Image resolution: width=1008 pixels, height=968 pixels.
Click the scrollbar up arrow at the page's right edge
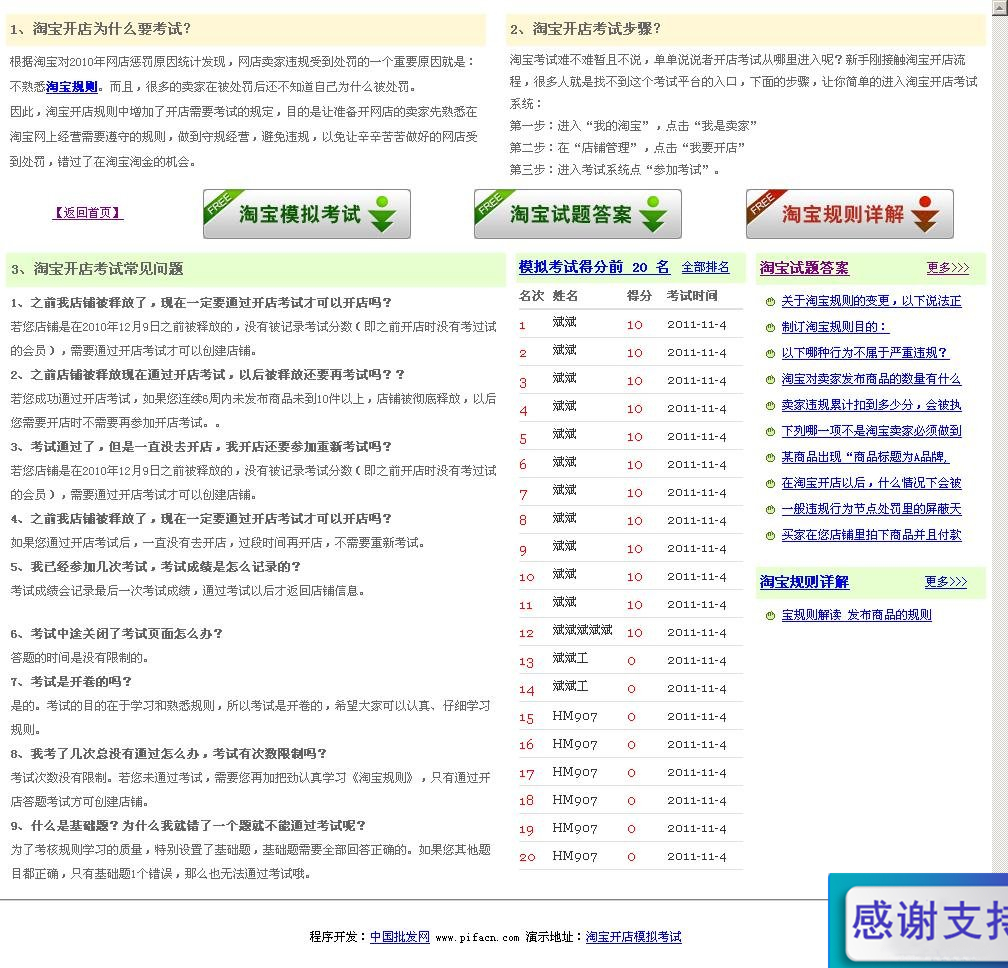coord(1000,6)
